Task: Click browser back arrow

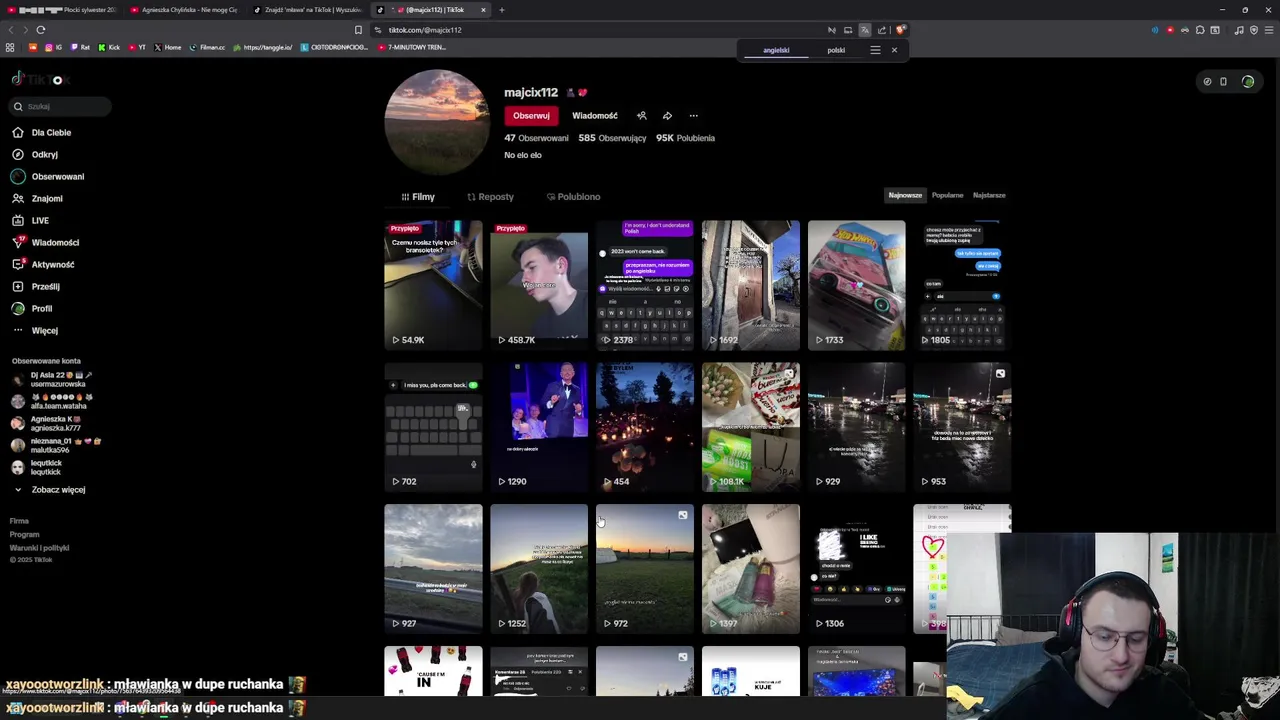Action: pos(10,30)
